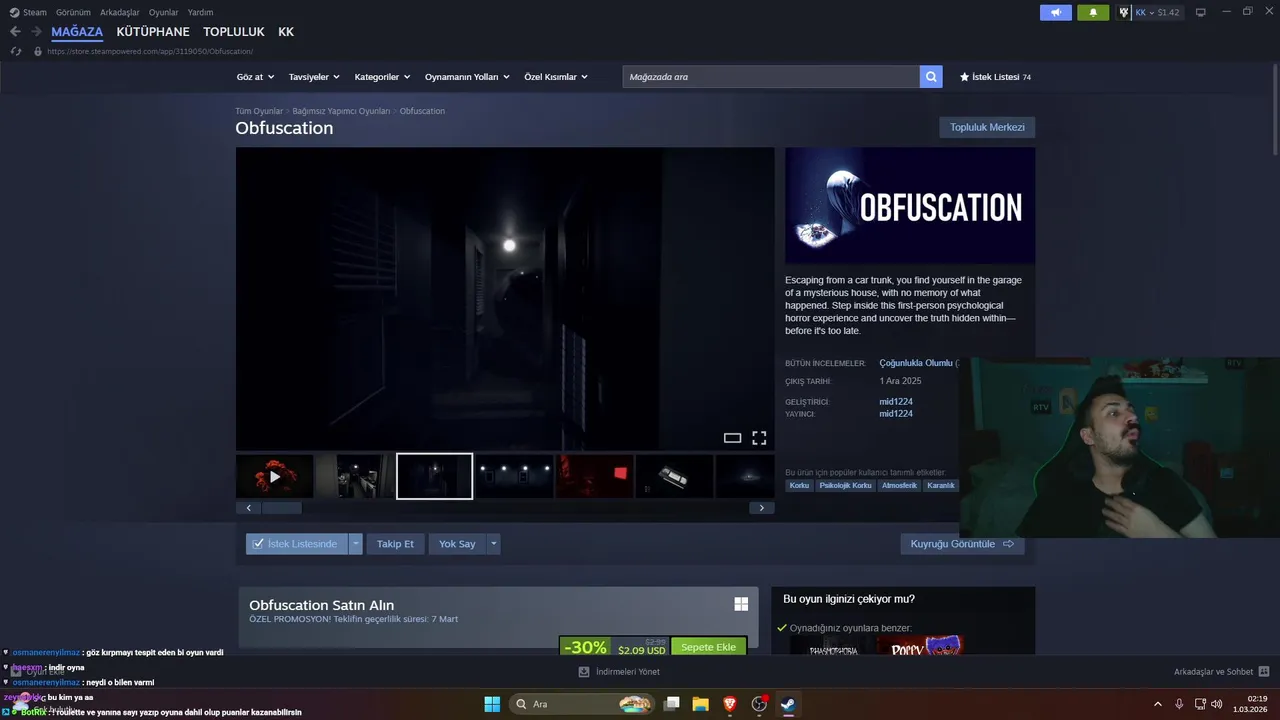Play the trailer thumbnail with roses
1280x720 pixels.
point(275,476)
